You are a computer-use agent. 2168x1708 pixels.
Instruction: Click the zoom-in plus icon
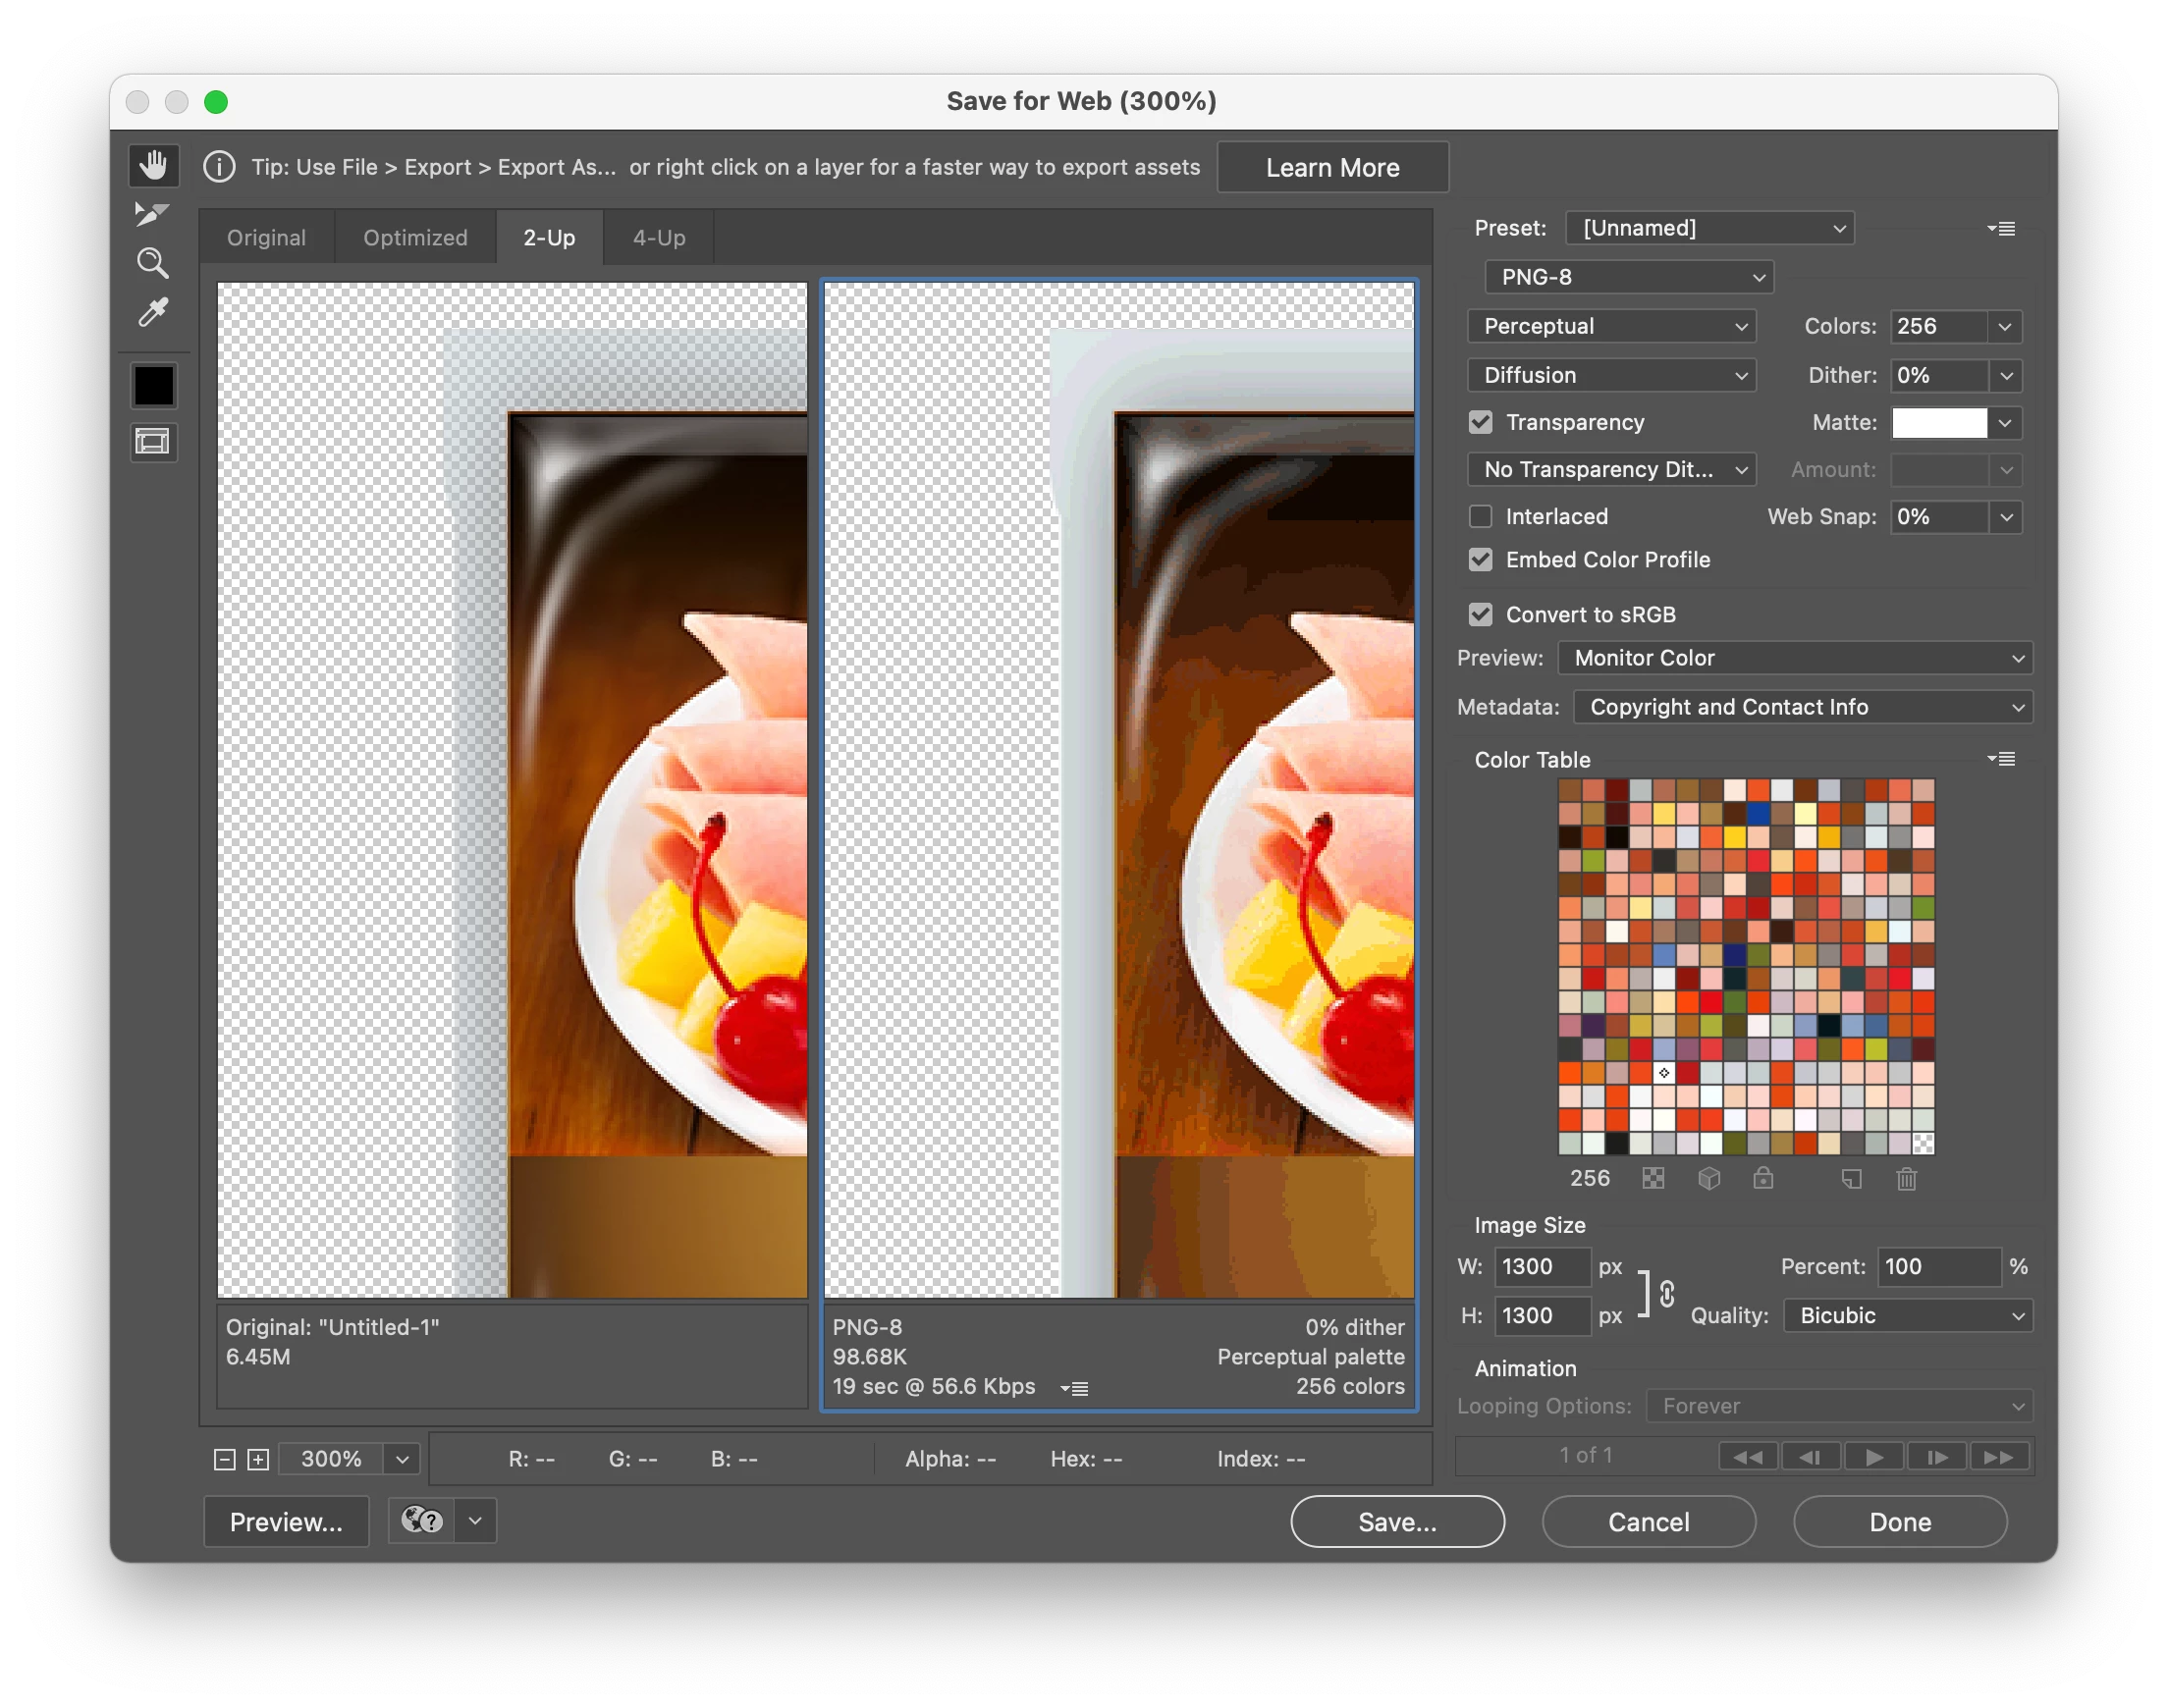[x=258, y=1459]
